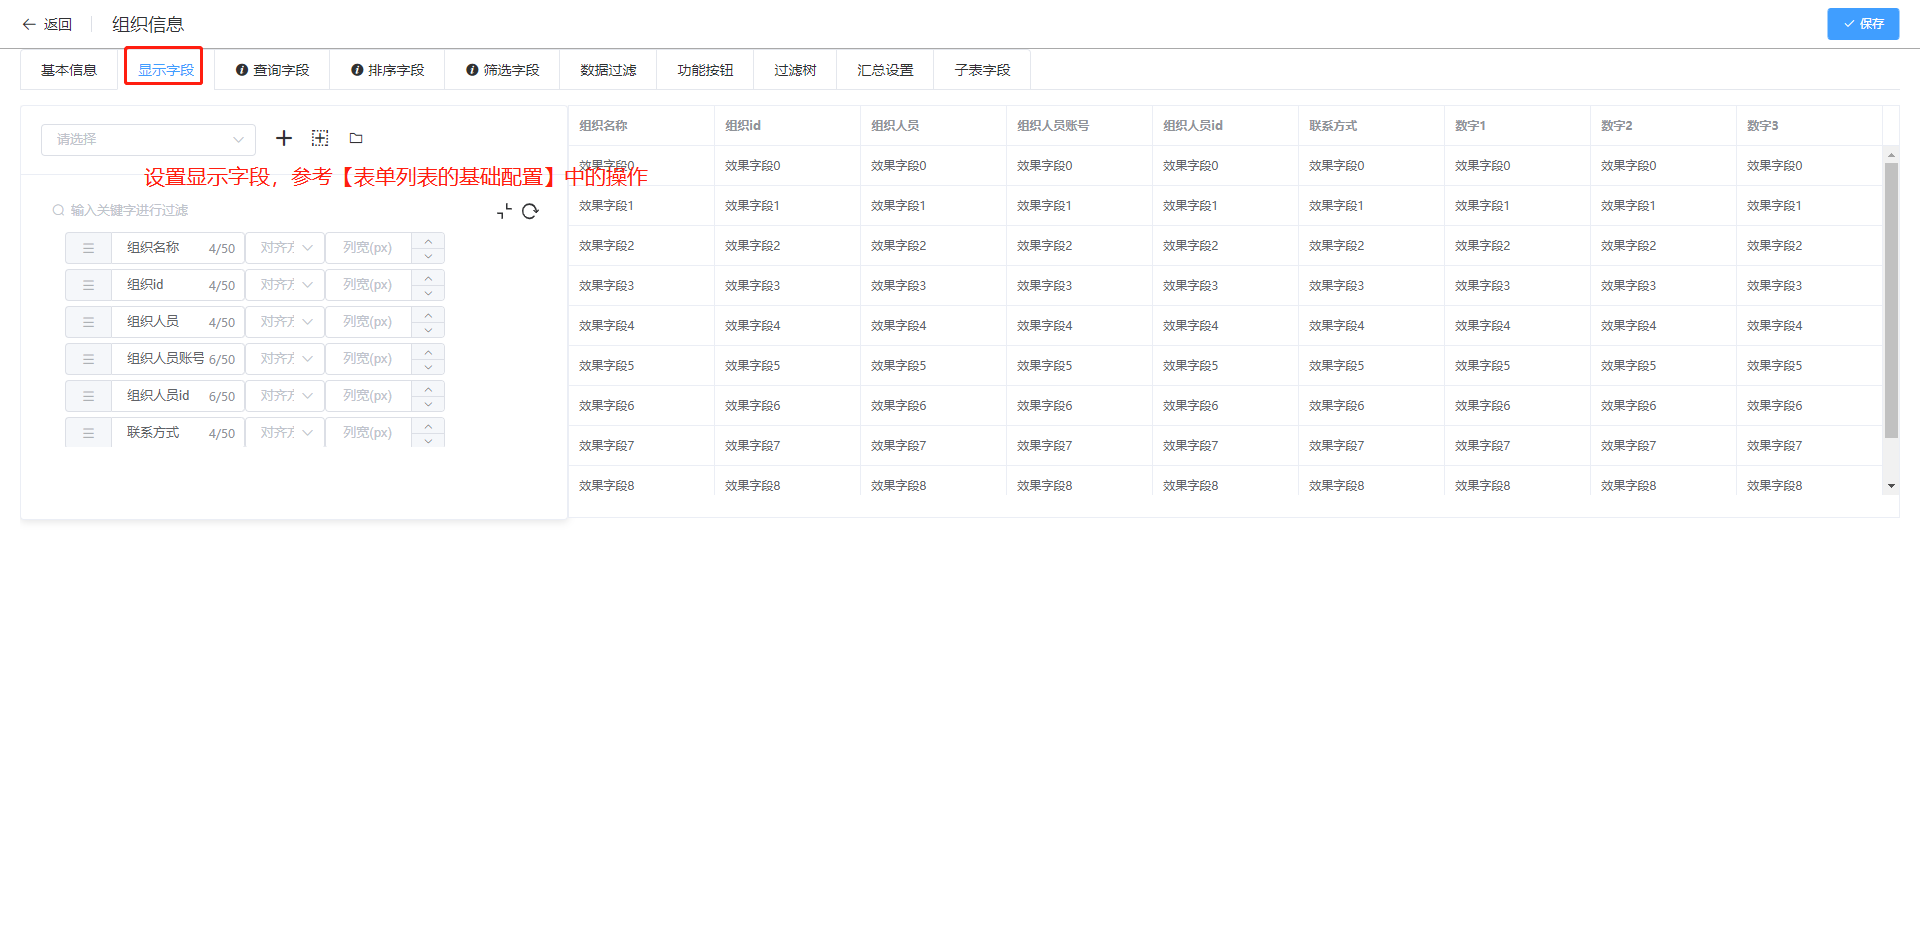Screen dimensions: 1920x937
Task: Click the drag handle for 组织名称 row
Action: coord(88,248)
